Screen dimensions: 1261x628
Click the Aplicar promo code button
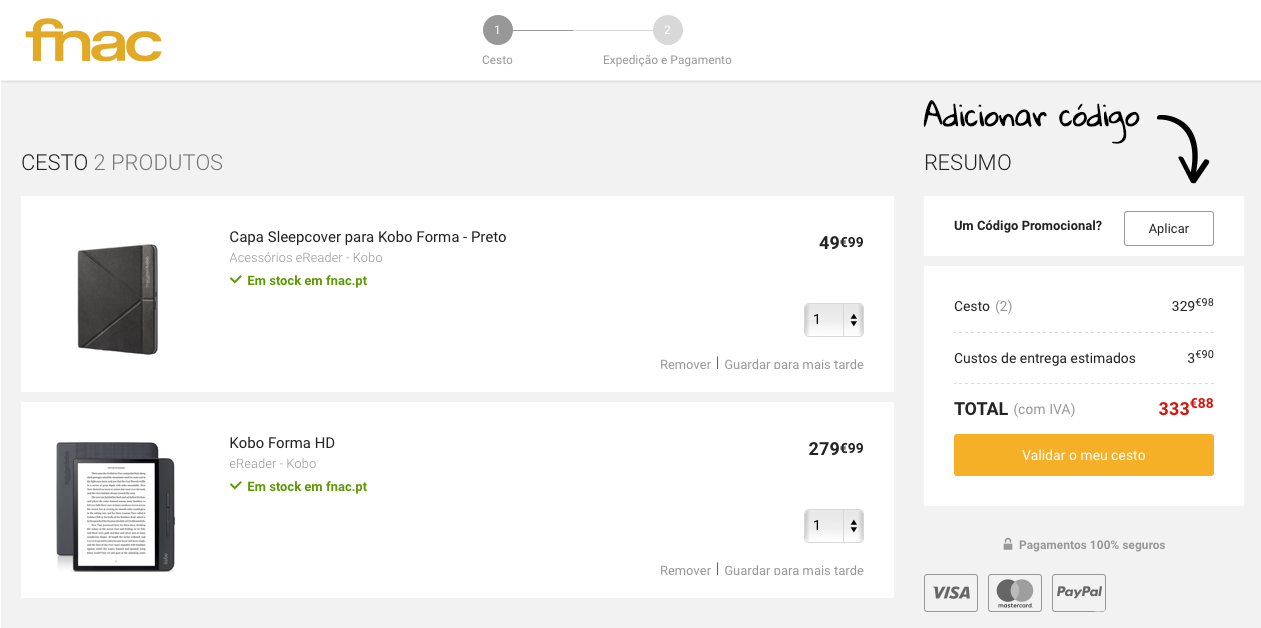point(1168,228)
